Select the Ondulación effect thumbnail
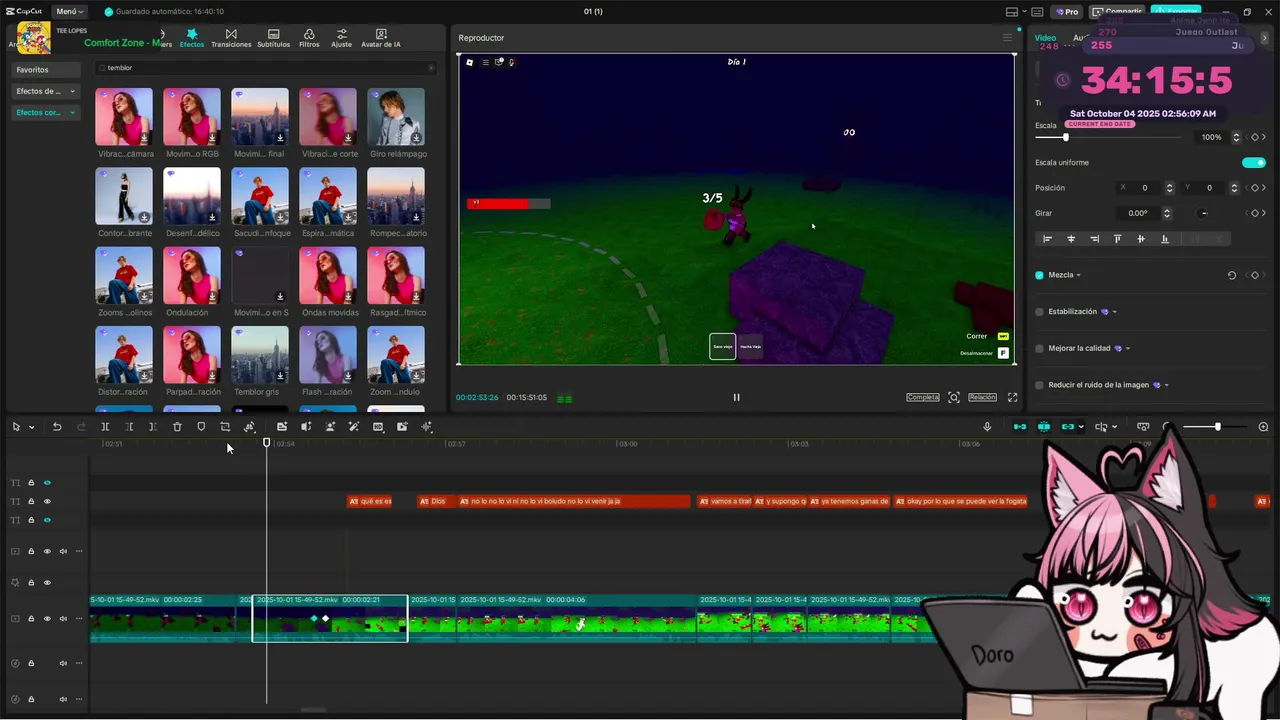 [192, 276]
